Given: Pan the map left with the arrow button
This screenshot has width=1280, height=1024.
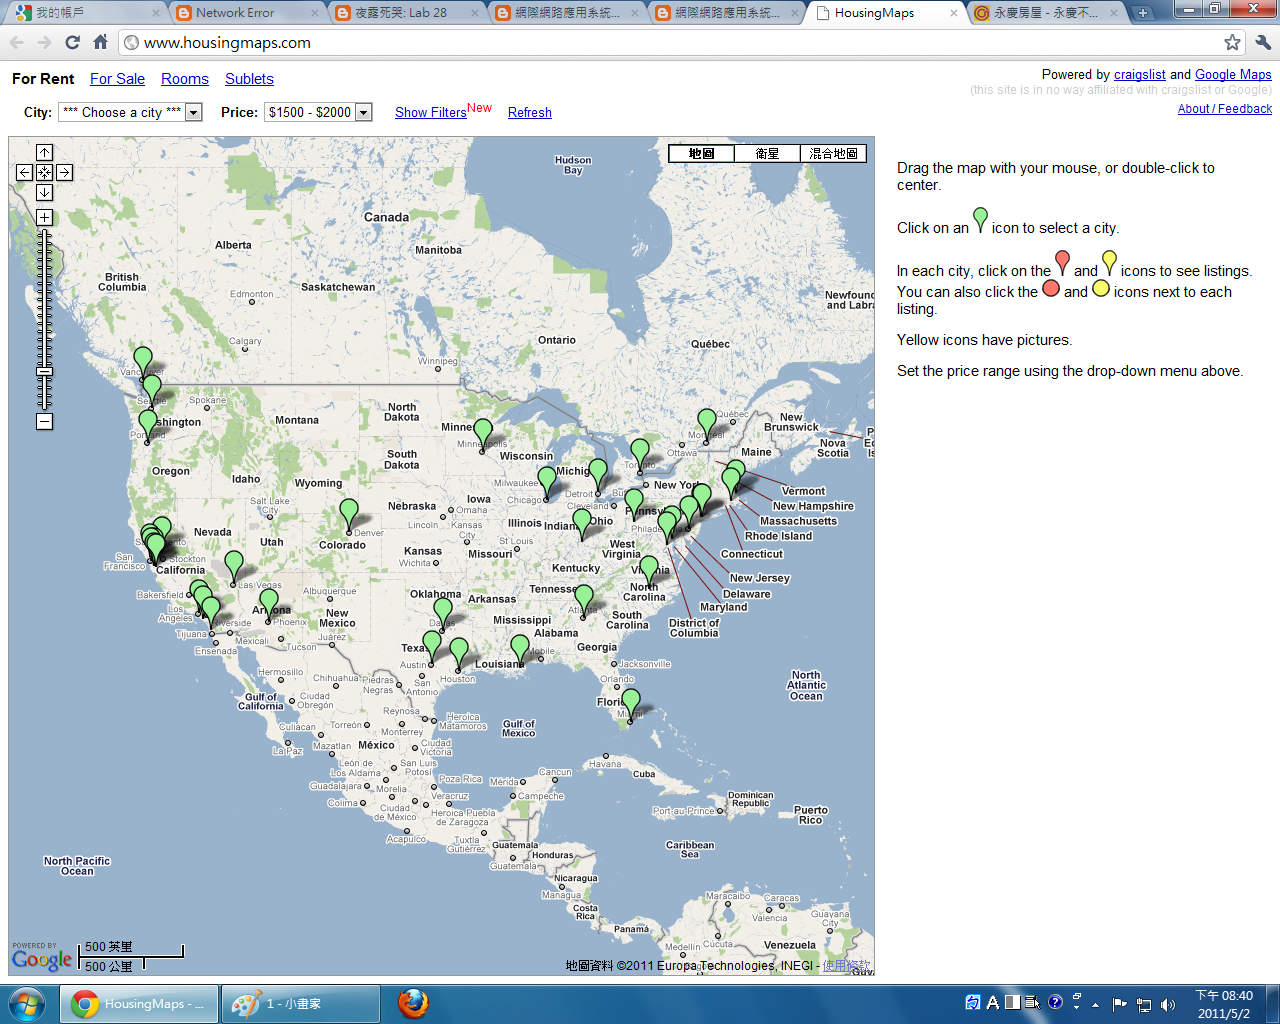Looking at the screenshot, I should 24,172.
